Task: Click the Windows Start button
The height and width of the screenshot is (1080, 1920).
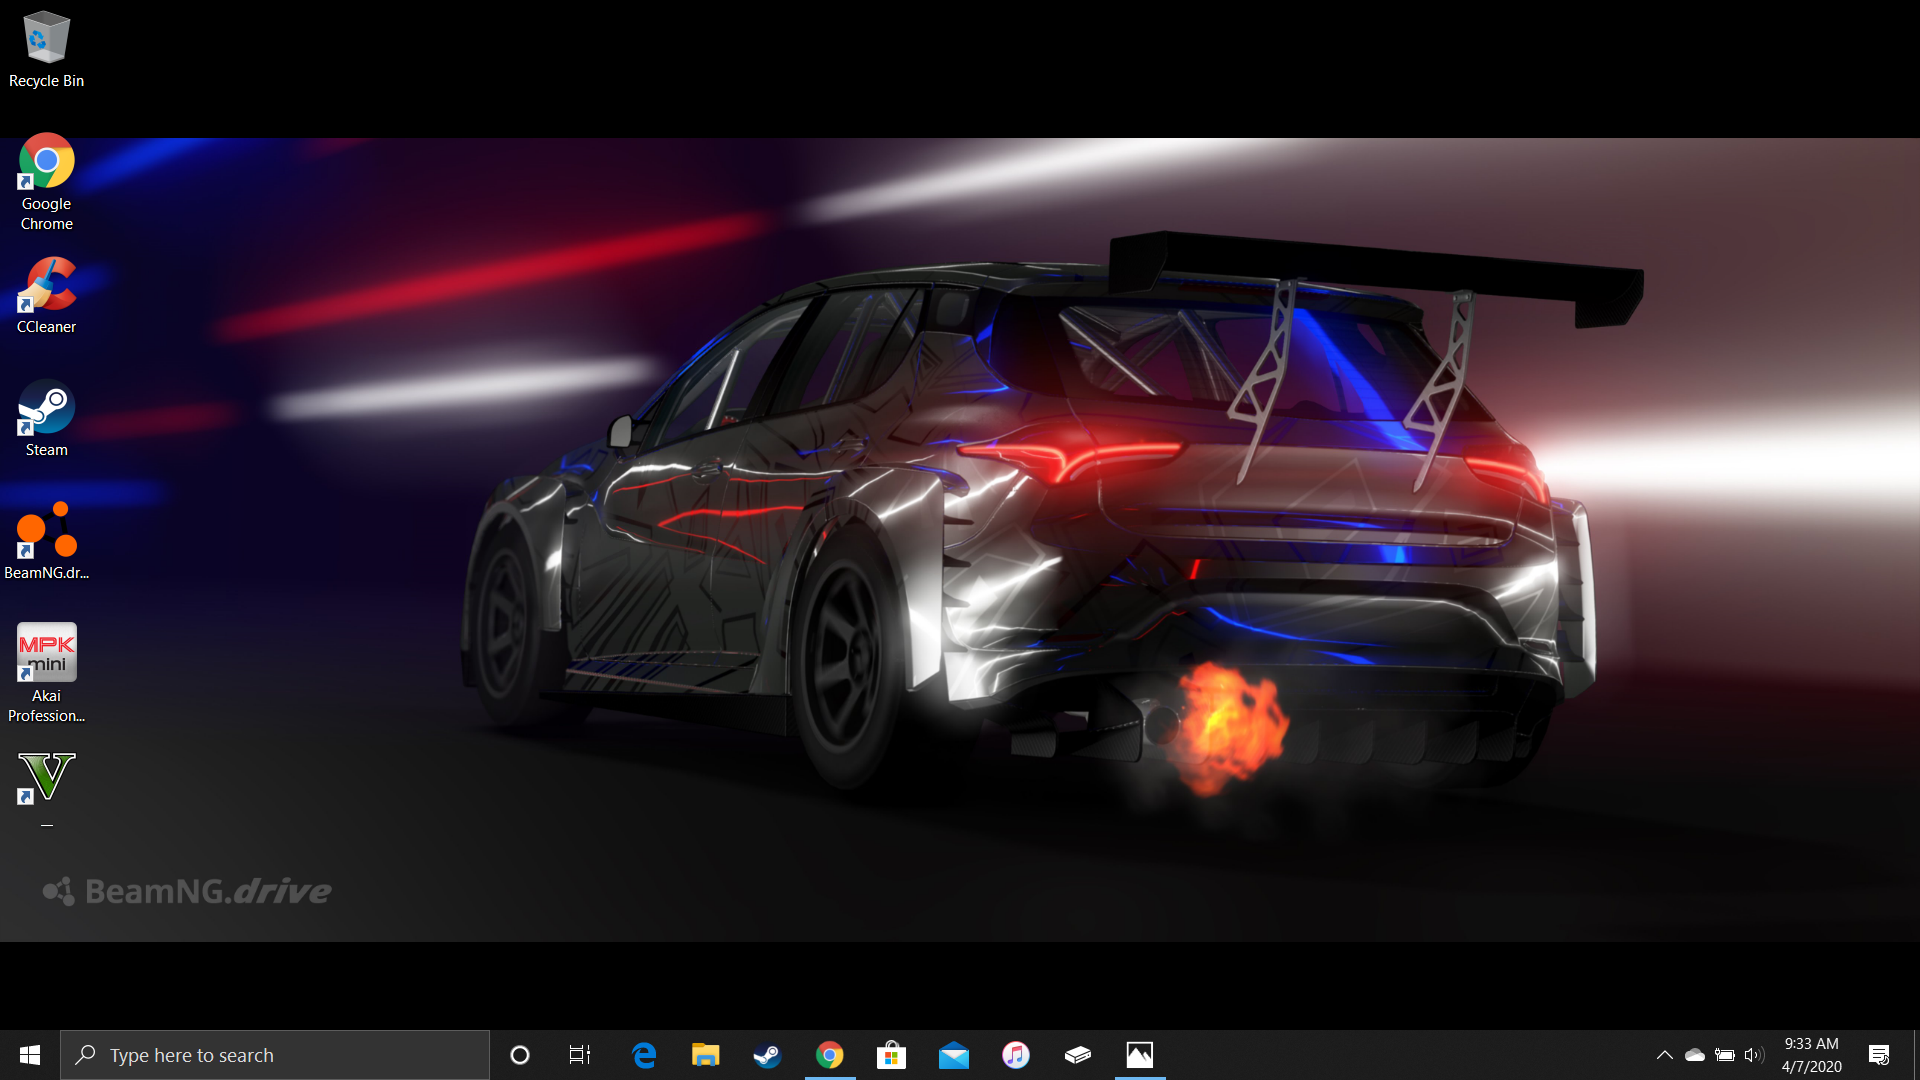Action: [30, 1055]
